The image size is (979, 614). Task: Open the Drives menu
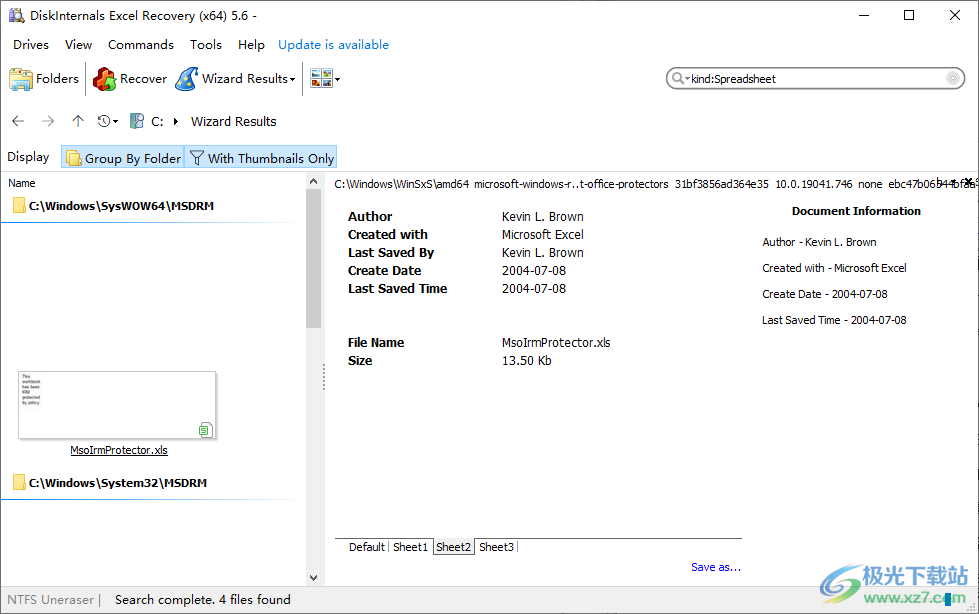(x=31, y=44)
